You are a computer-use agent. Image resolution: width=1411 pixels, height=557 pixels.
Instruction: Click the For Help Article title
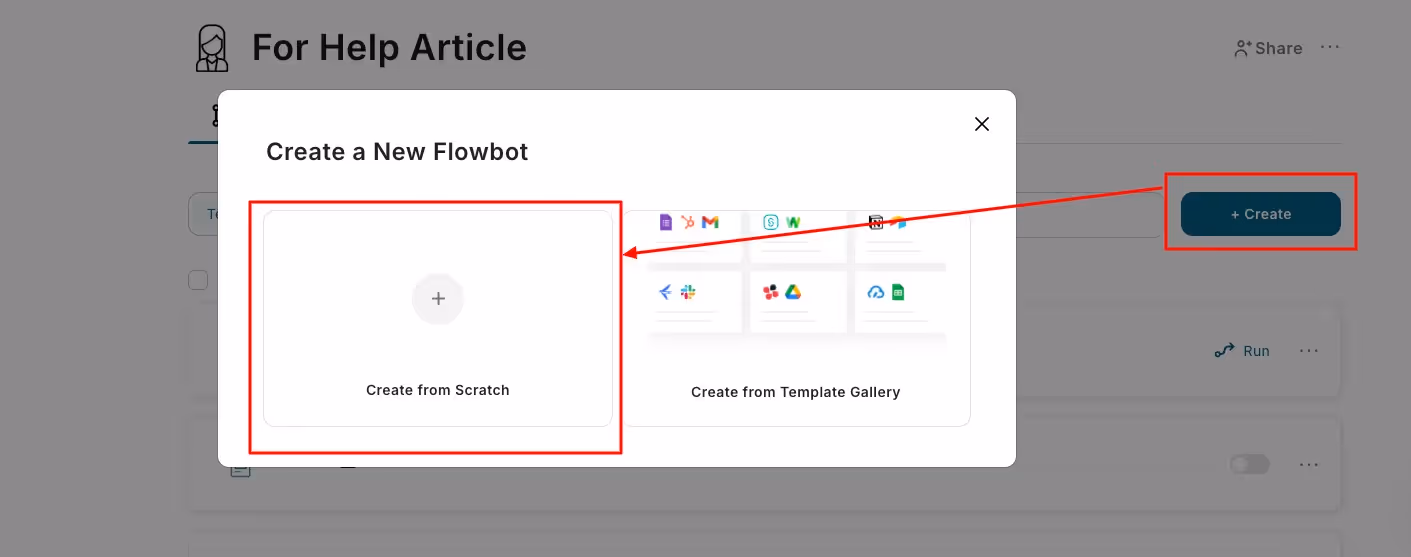pos(389,47)
